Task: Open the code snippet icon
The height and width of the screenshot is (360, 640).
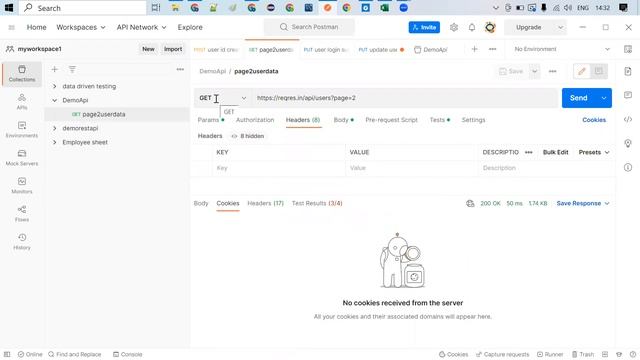Action: (628, 119)
